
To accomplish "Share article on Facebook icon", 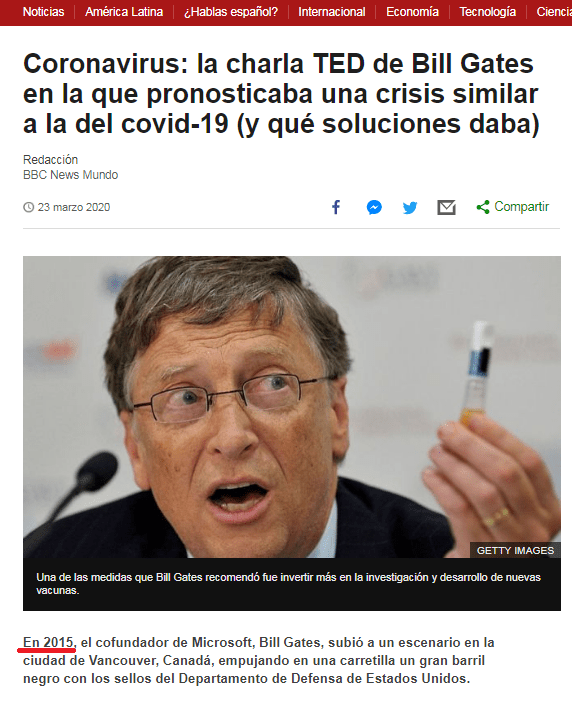I will [x=336, y=207].
